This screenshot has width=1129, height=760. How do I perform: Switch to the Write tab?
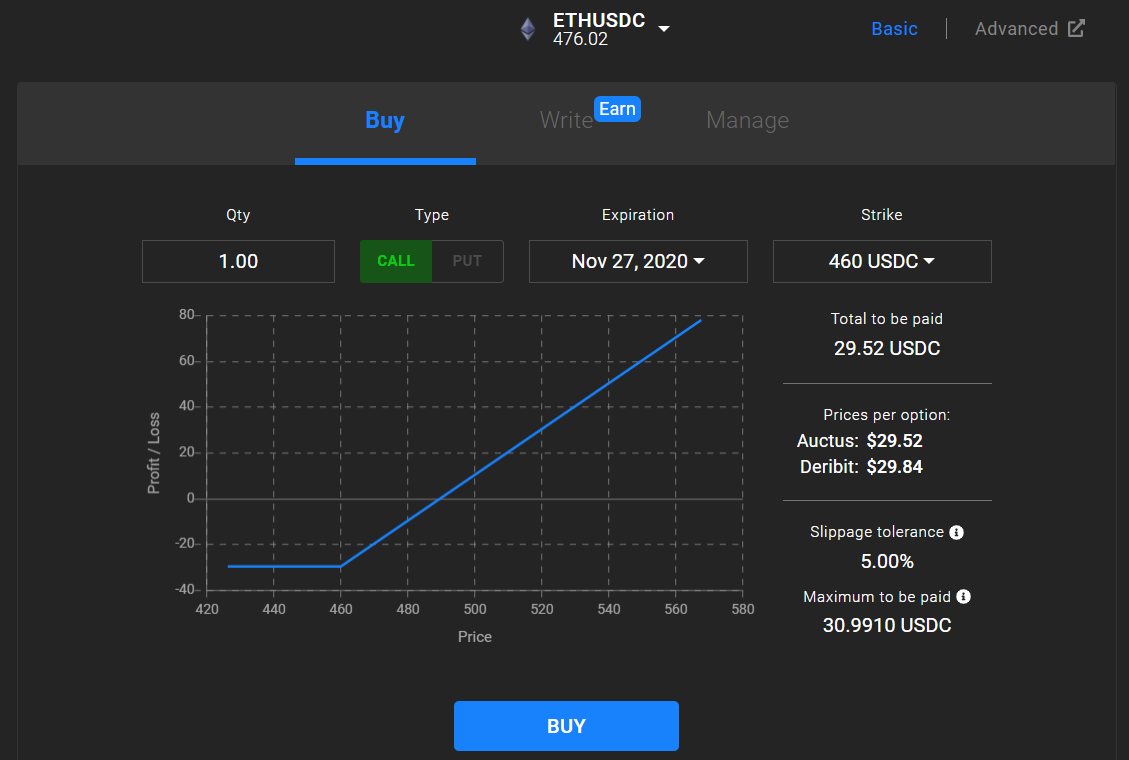566,120
